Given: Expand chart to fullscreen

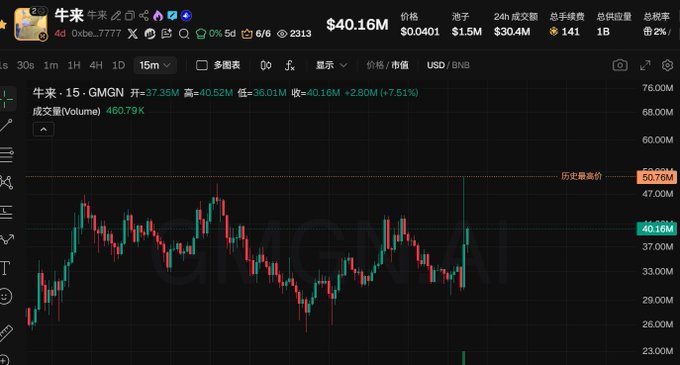Looking at the screenshot, I should pos(645,65).
